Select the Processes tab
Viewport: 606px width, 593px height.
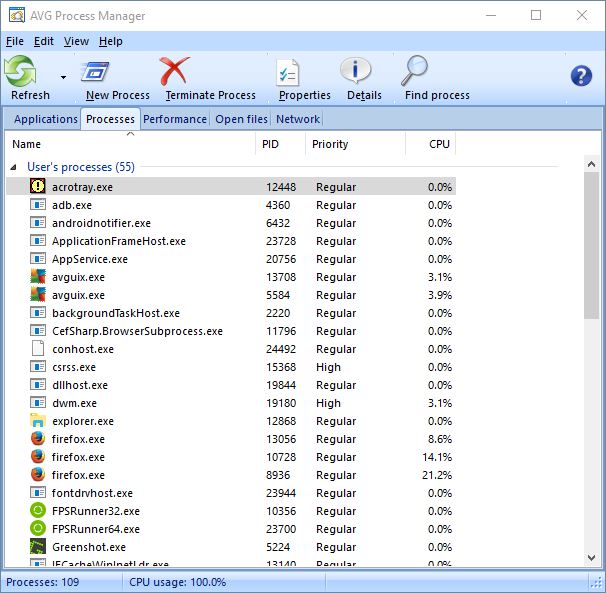pos(110,119)
